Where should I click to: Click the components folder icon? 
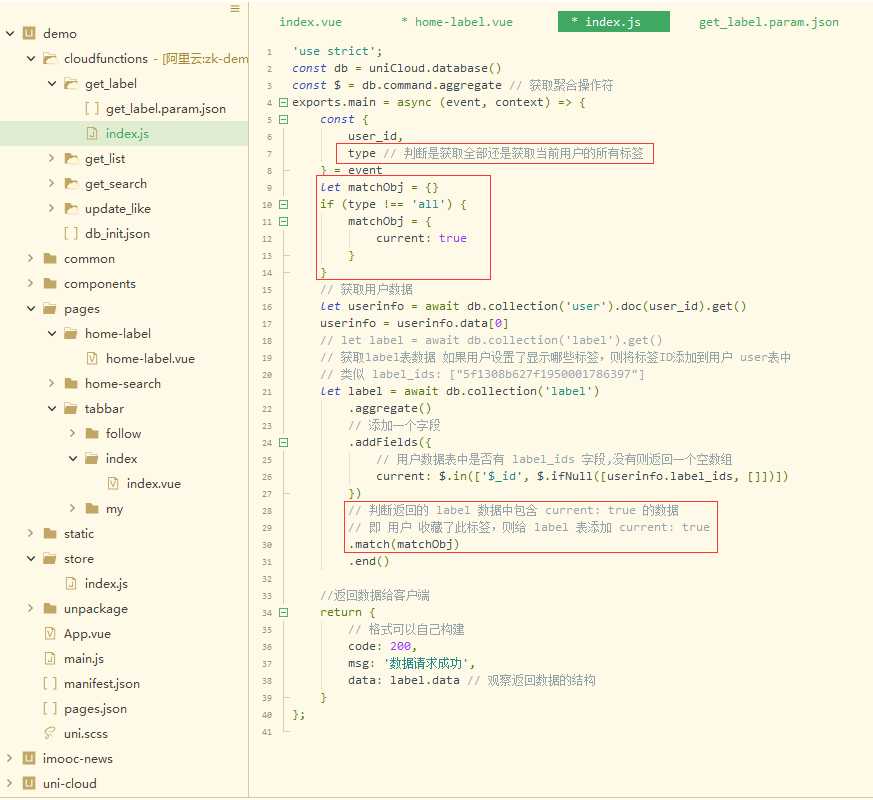point(50,283)
